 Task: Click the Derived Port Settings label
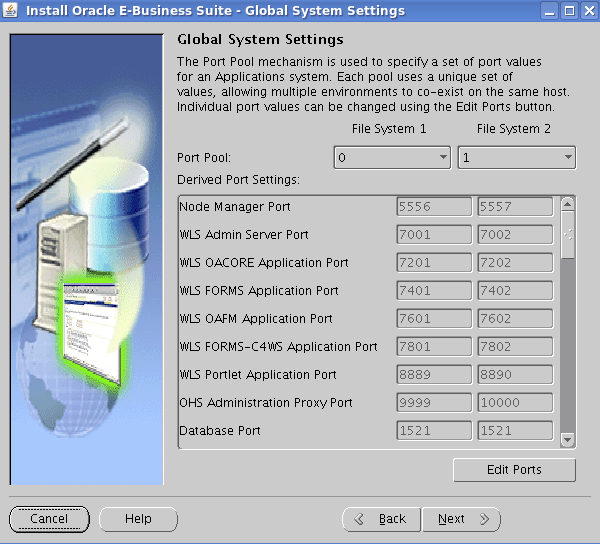tap(238, 180)
